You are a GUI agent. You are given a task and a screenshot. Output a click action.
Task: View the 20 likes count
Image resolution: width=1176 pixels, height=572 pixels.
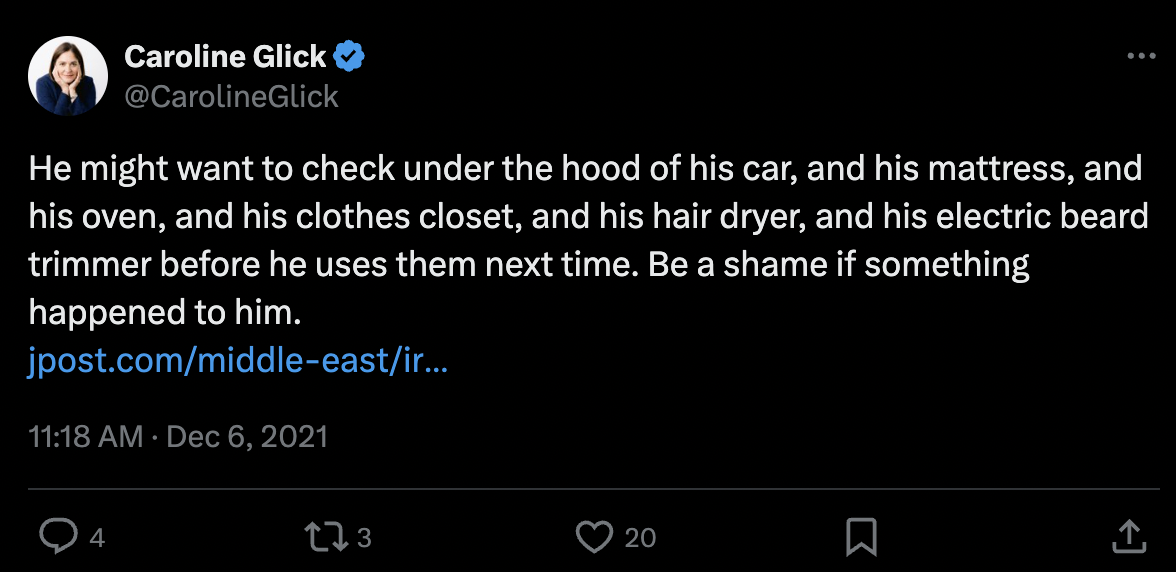coord(640,538)
